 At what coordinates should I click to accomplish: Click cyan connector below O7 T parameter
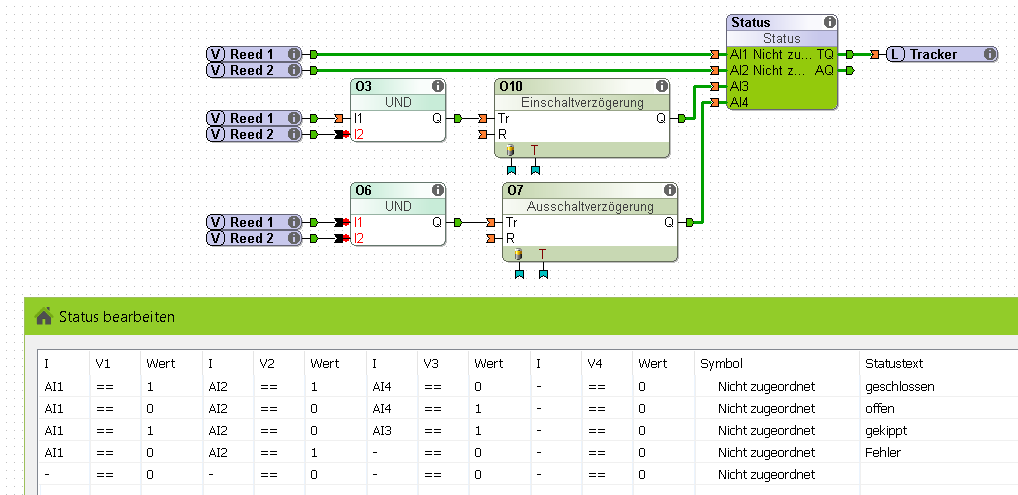543,273
